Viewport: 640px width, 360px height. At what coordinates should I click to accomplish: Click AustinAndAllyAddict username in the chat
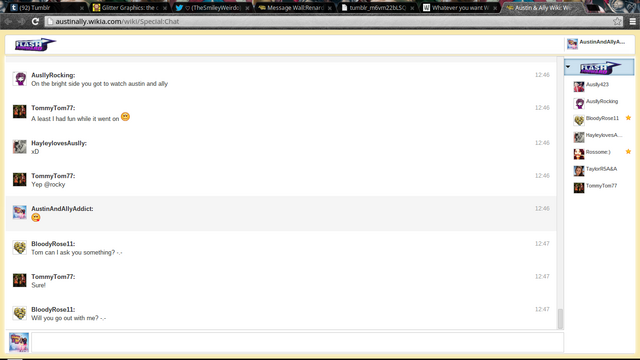62,209
